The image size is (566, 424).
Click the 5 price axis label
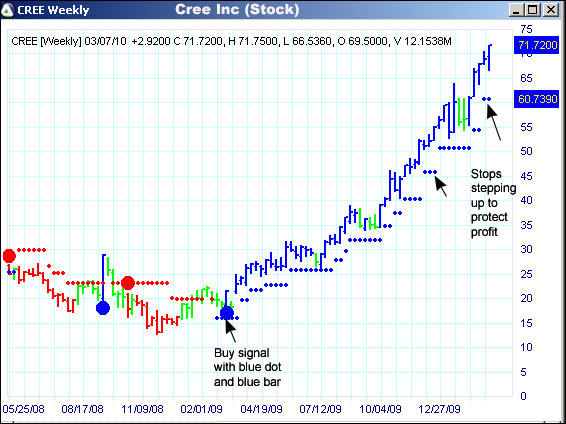(523, 372)
